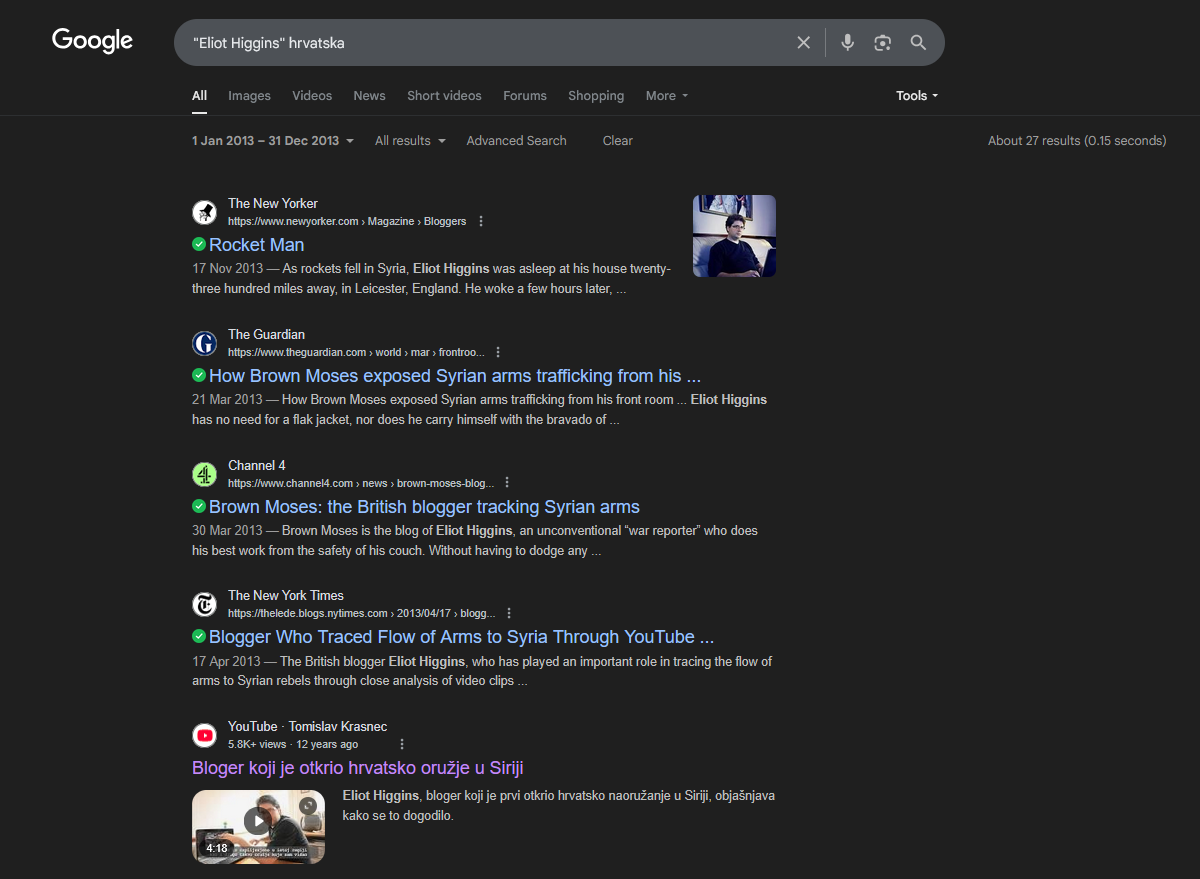Open three-dot menu for YouTube result
The width and height of the screenshot is (1200, 879).
(x=402, y=744)
